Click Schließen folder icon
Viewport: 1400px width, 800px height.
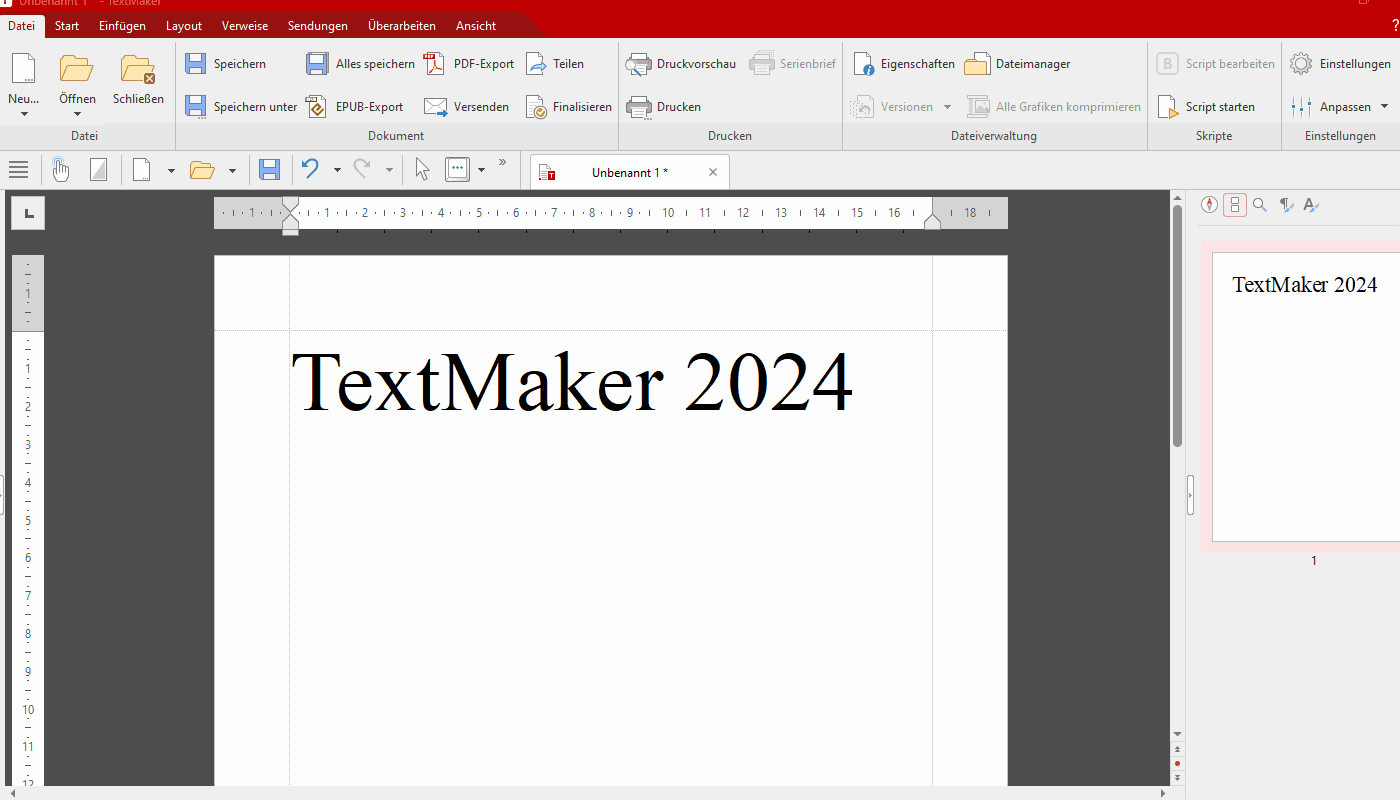tap(138, 69)
